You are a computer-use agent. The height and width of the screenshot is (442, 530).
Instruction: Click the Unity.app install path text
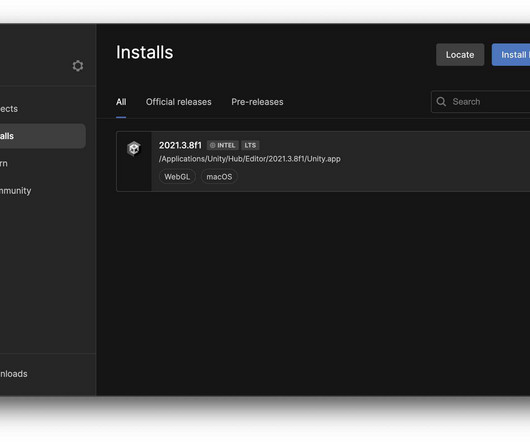(249, 159)
